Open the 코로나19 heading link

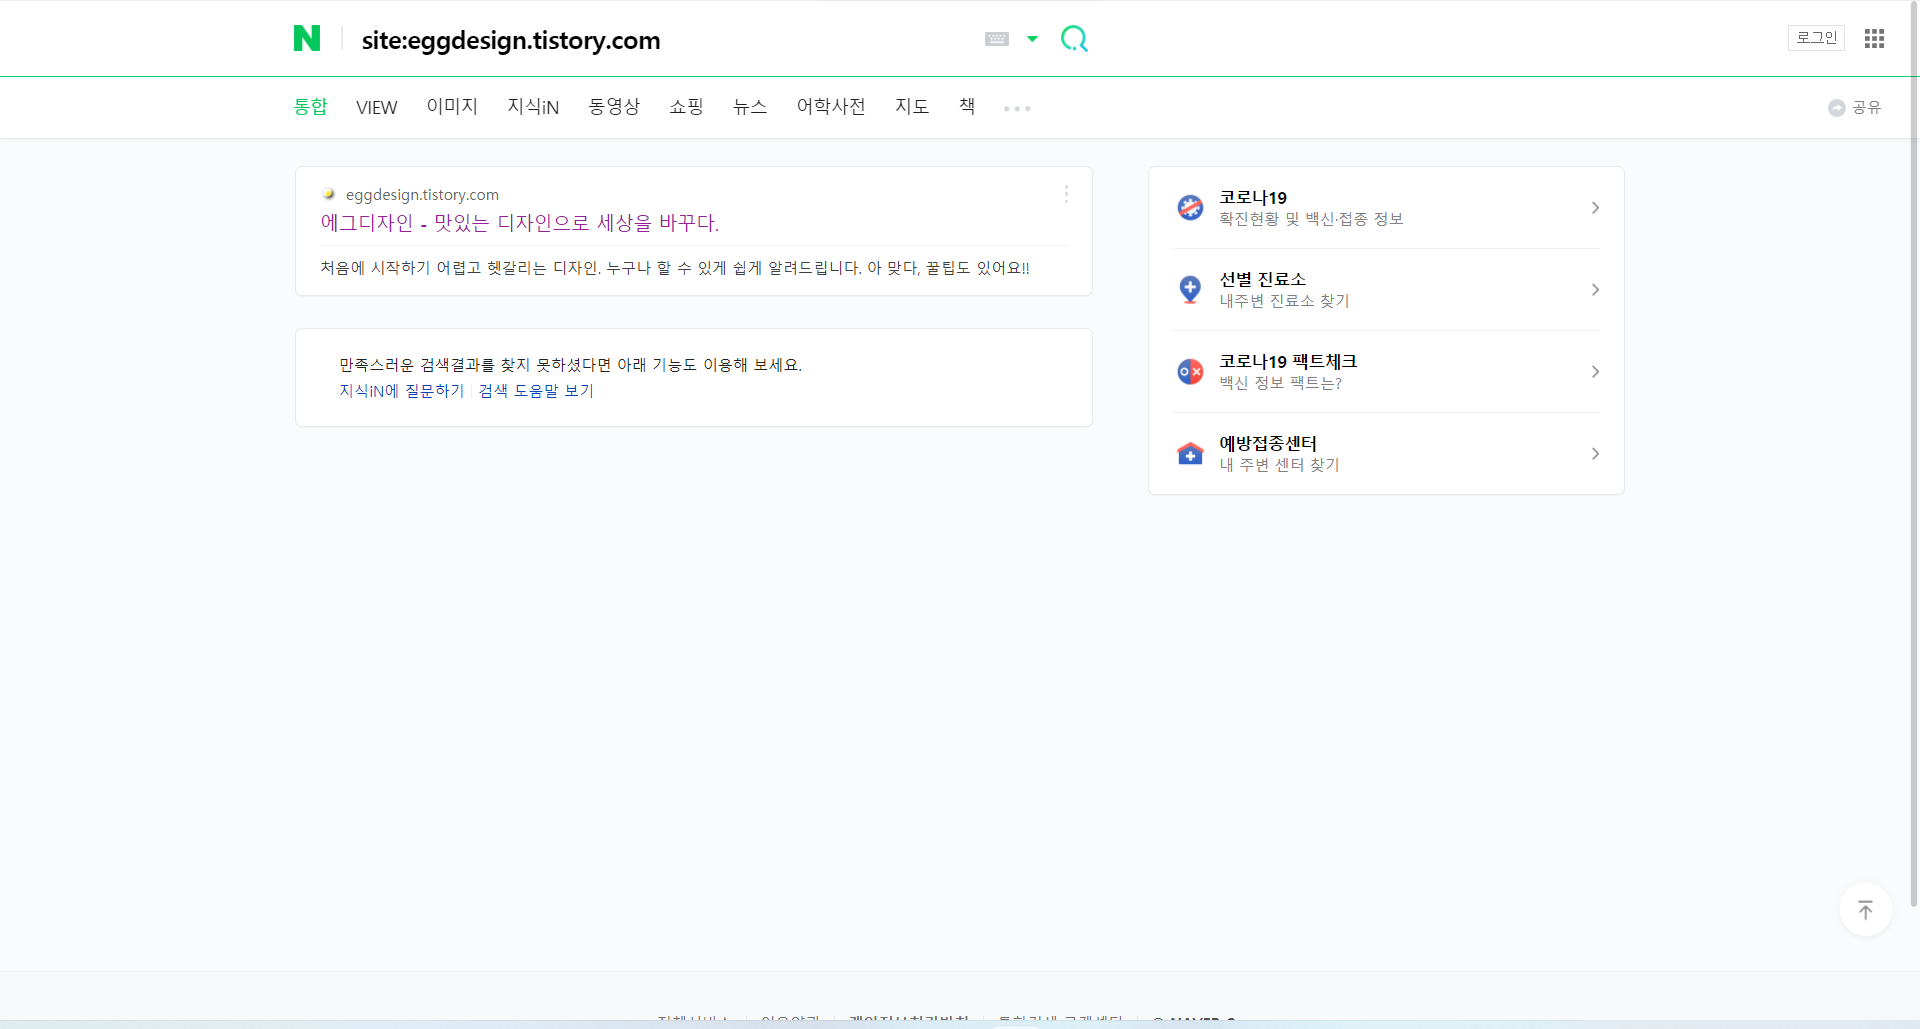(x=1253, y=197)
